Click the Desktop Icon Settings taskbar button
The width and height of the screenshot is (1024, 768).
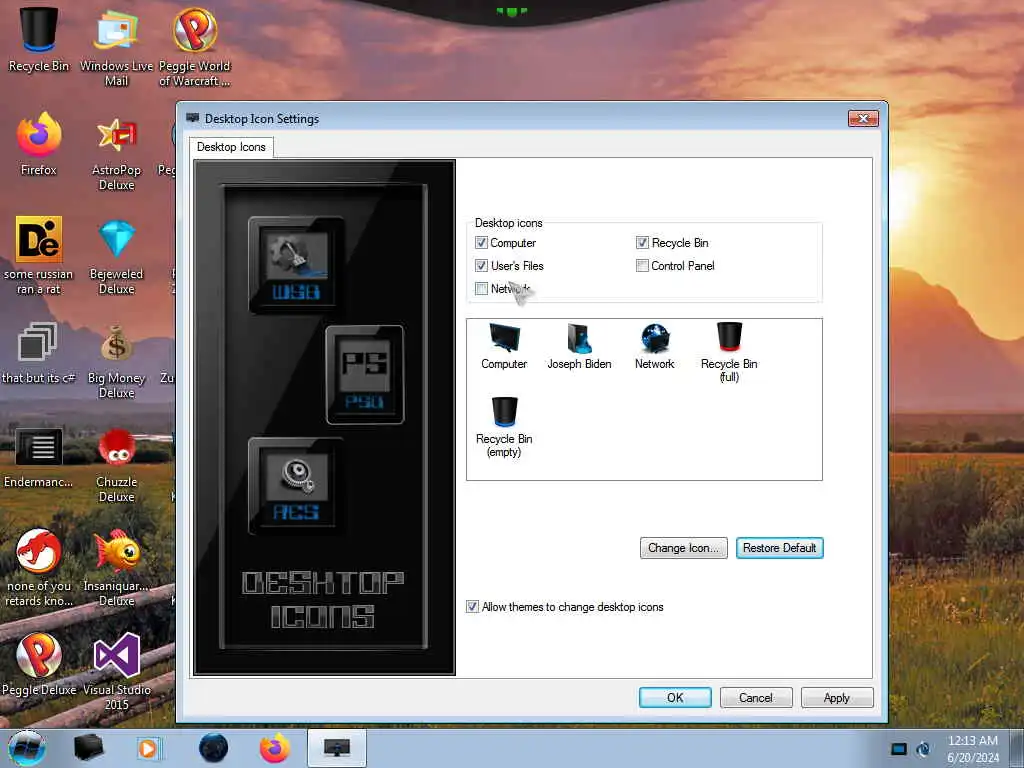[336, 748]
